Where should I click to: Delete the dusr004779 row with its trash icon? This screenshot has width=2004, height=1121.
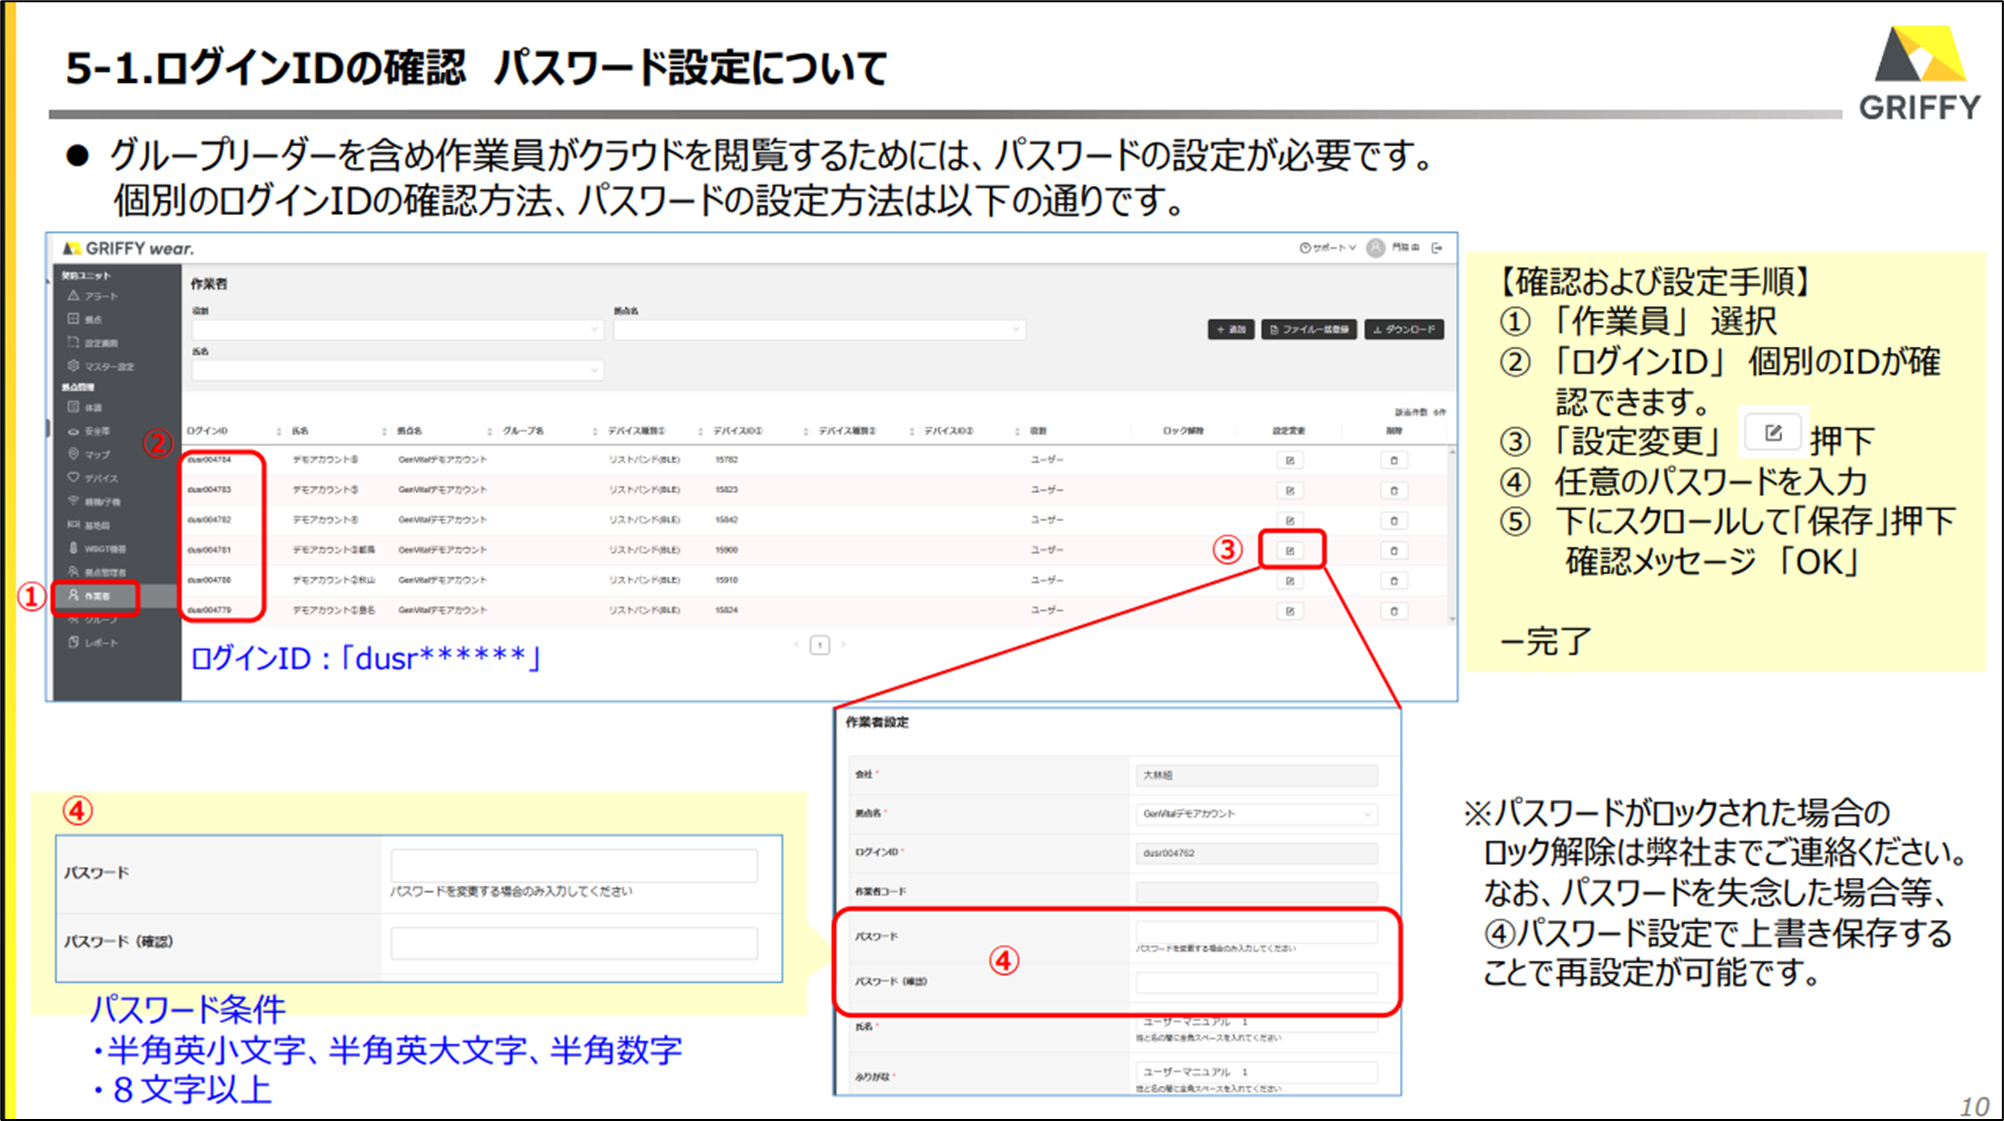point(1394,610)
